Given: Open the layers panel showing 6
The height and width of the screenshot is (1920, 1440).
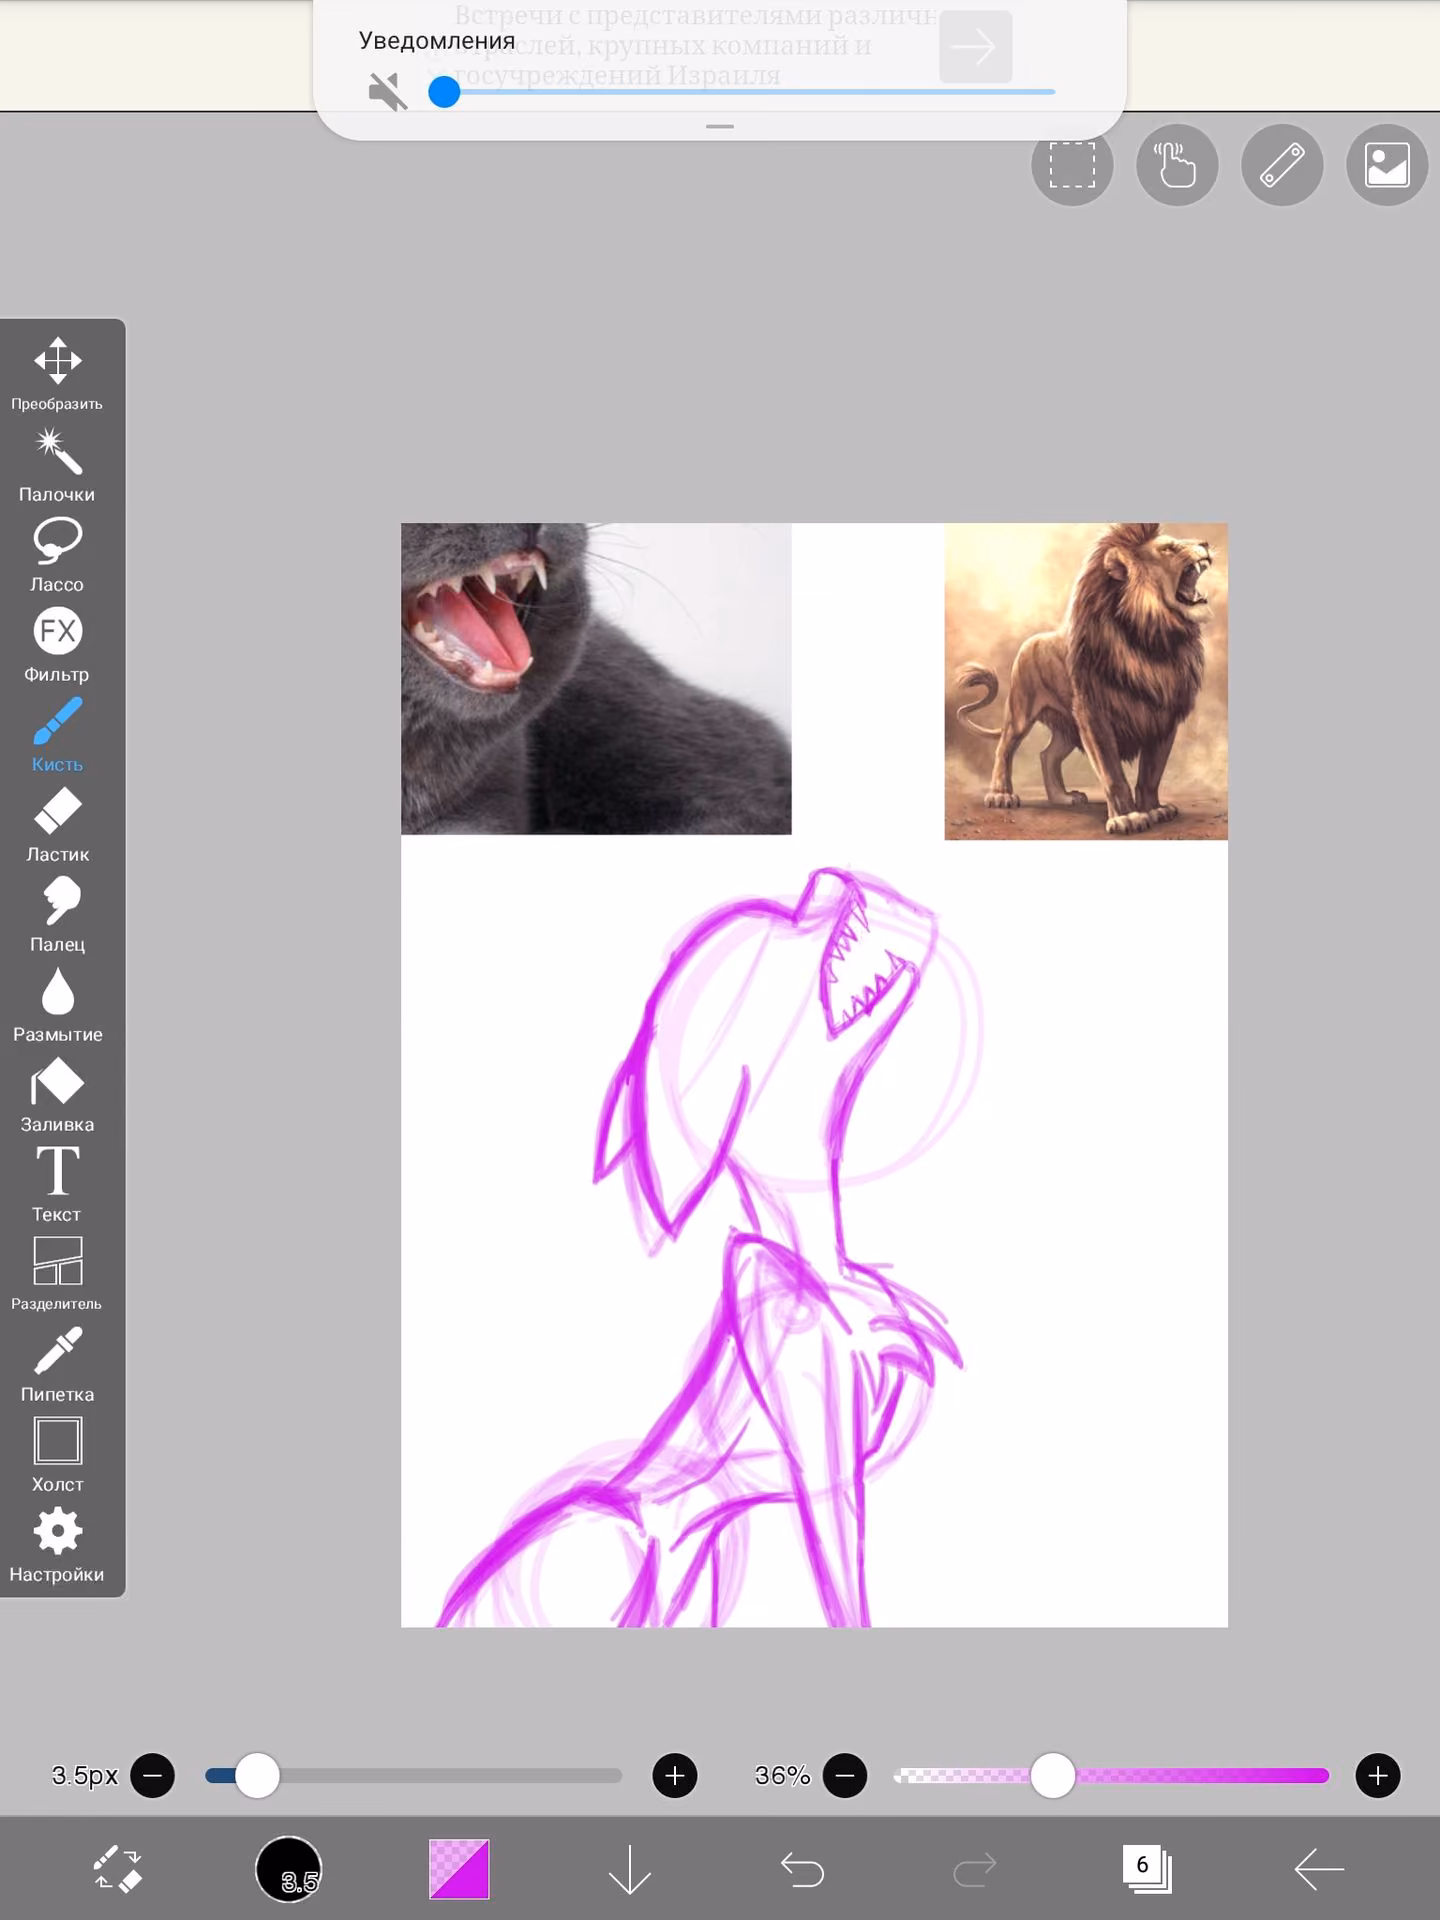Looking at the screenshot, I should tap(1147, 1868).
